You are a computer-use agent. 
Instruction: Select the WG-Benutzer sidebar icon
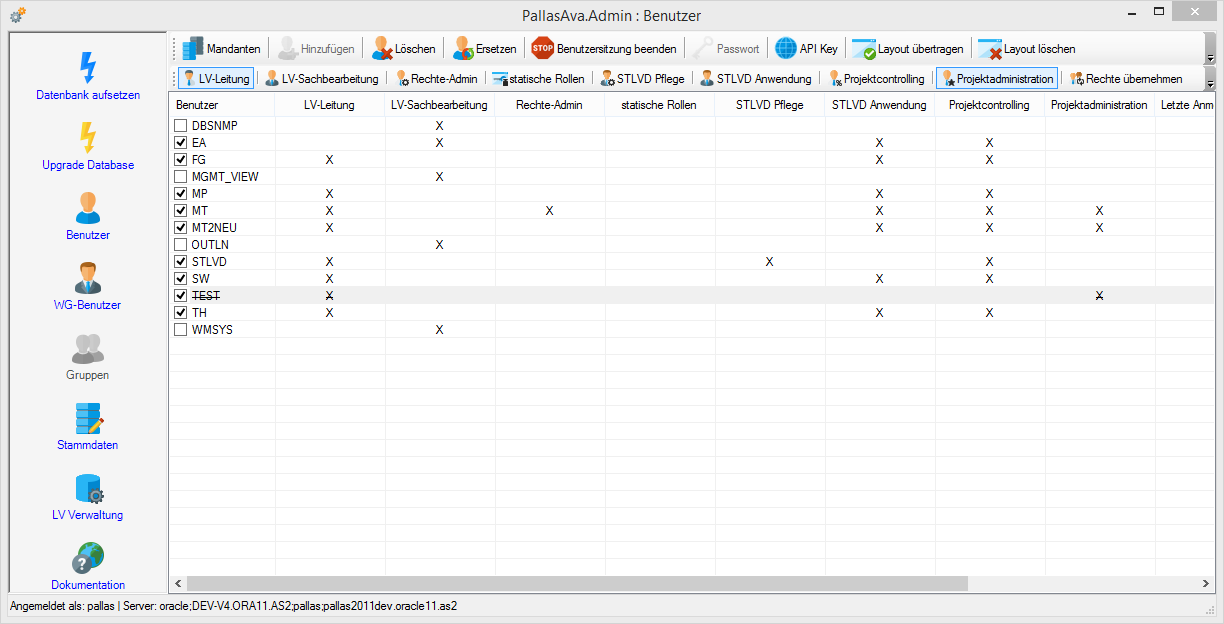(x=88, y=277)
